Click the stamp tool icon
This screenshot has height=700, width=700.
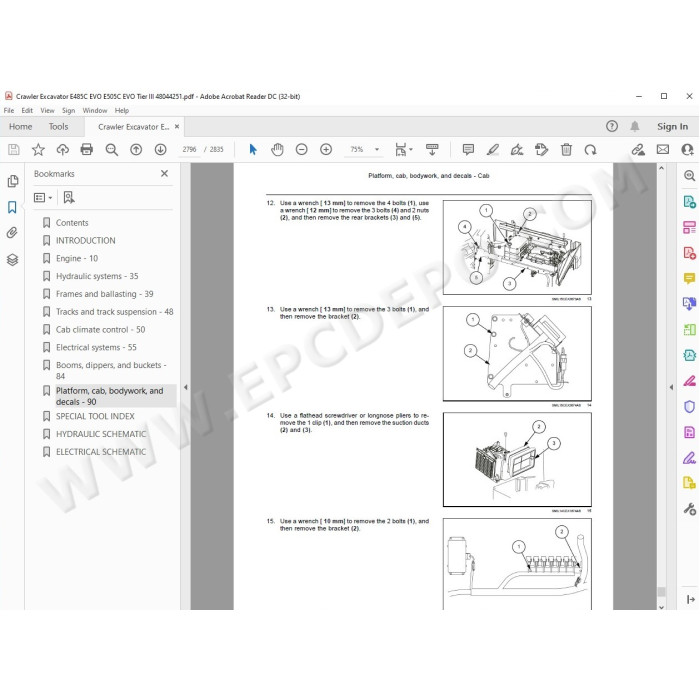point(541,150)
